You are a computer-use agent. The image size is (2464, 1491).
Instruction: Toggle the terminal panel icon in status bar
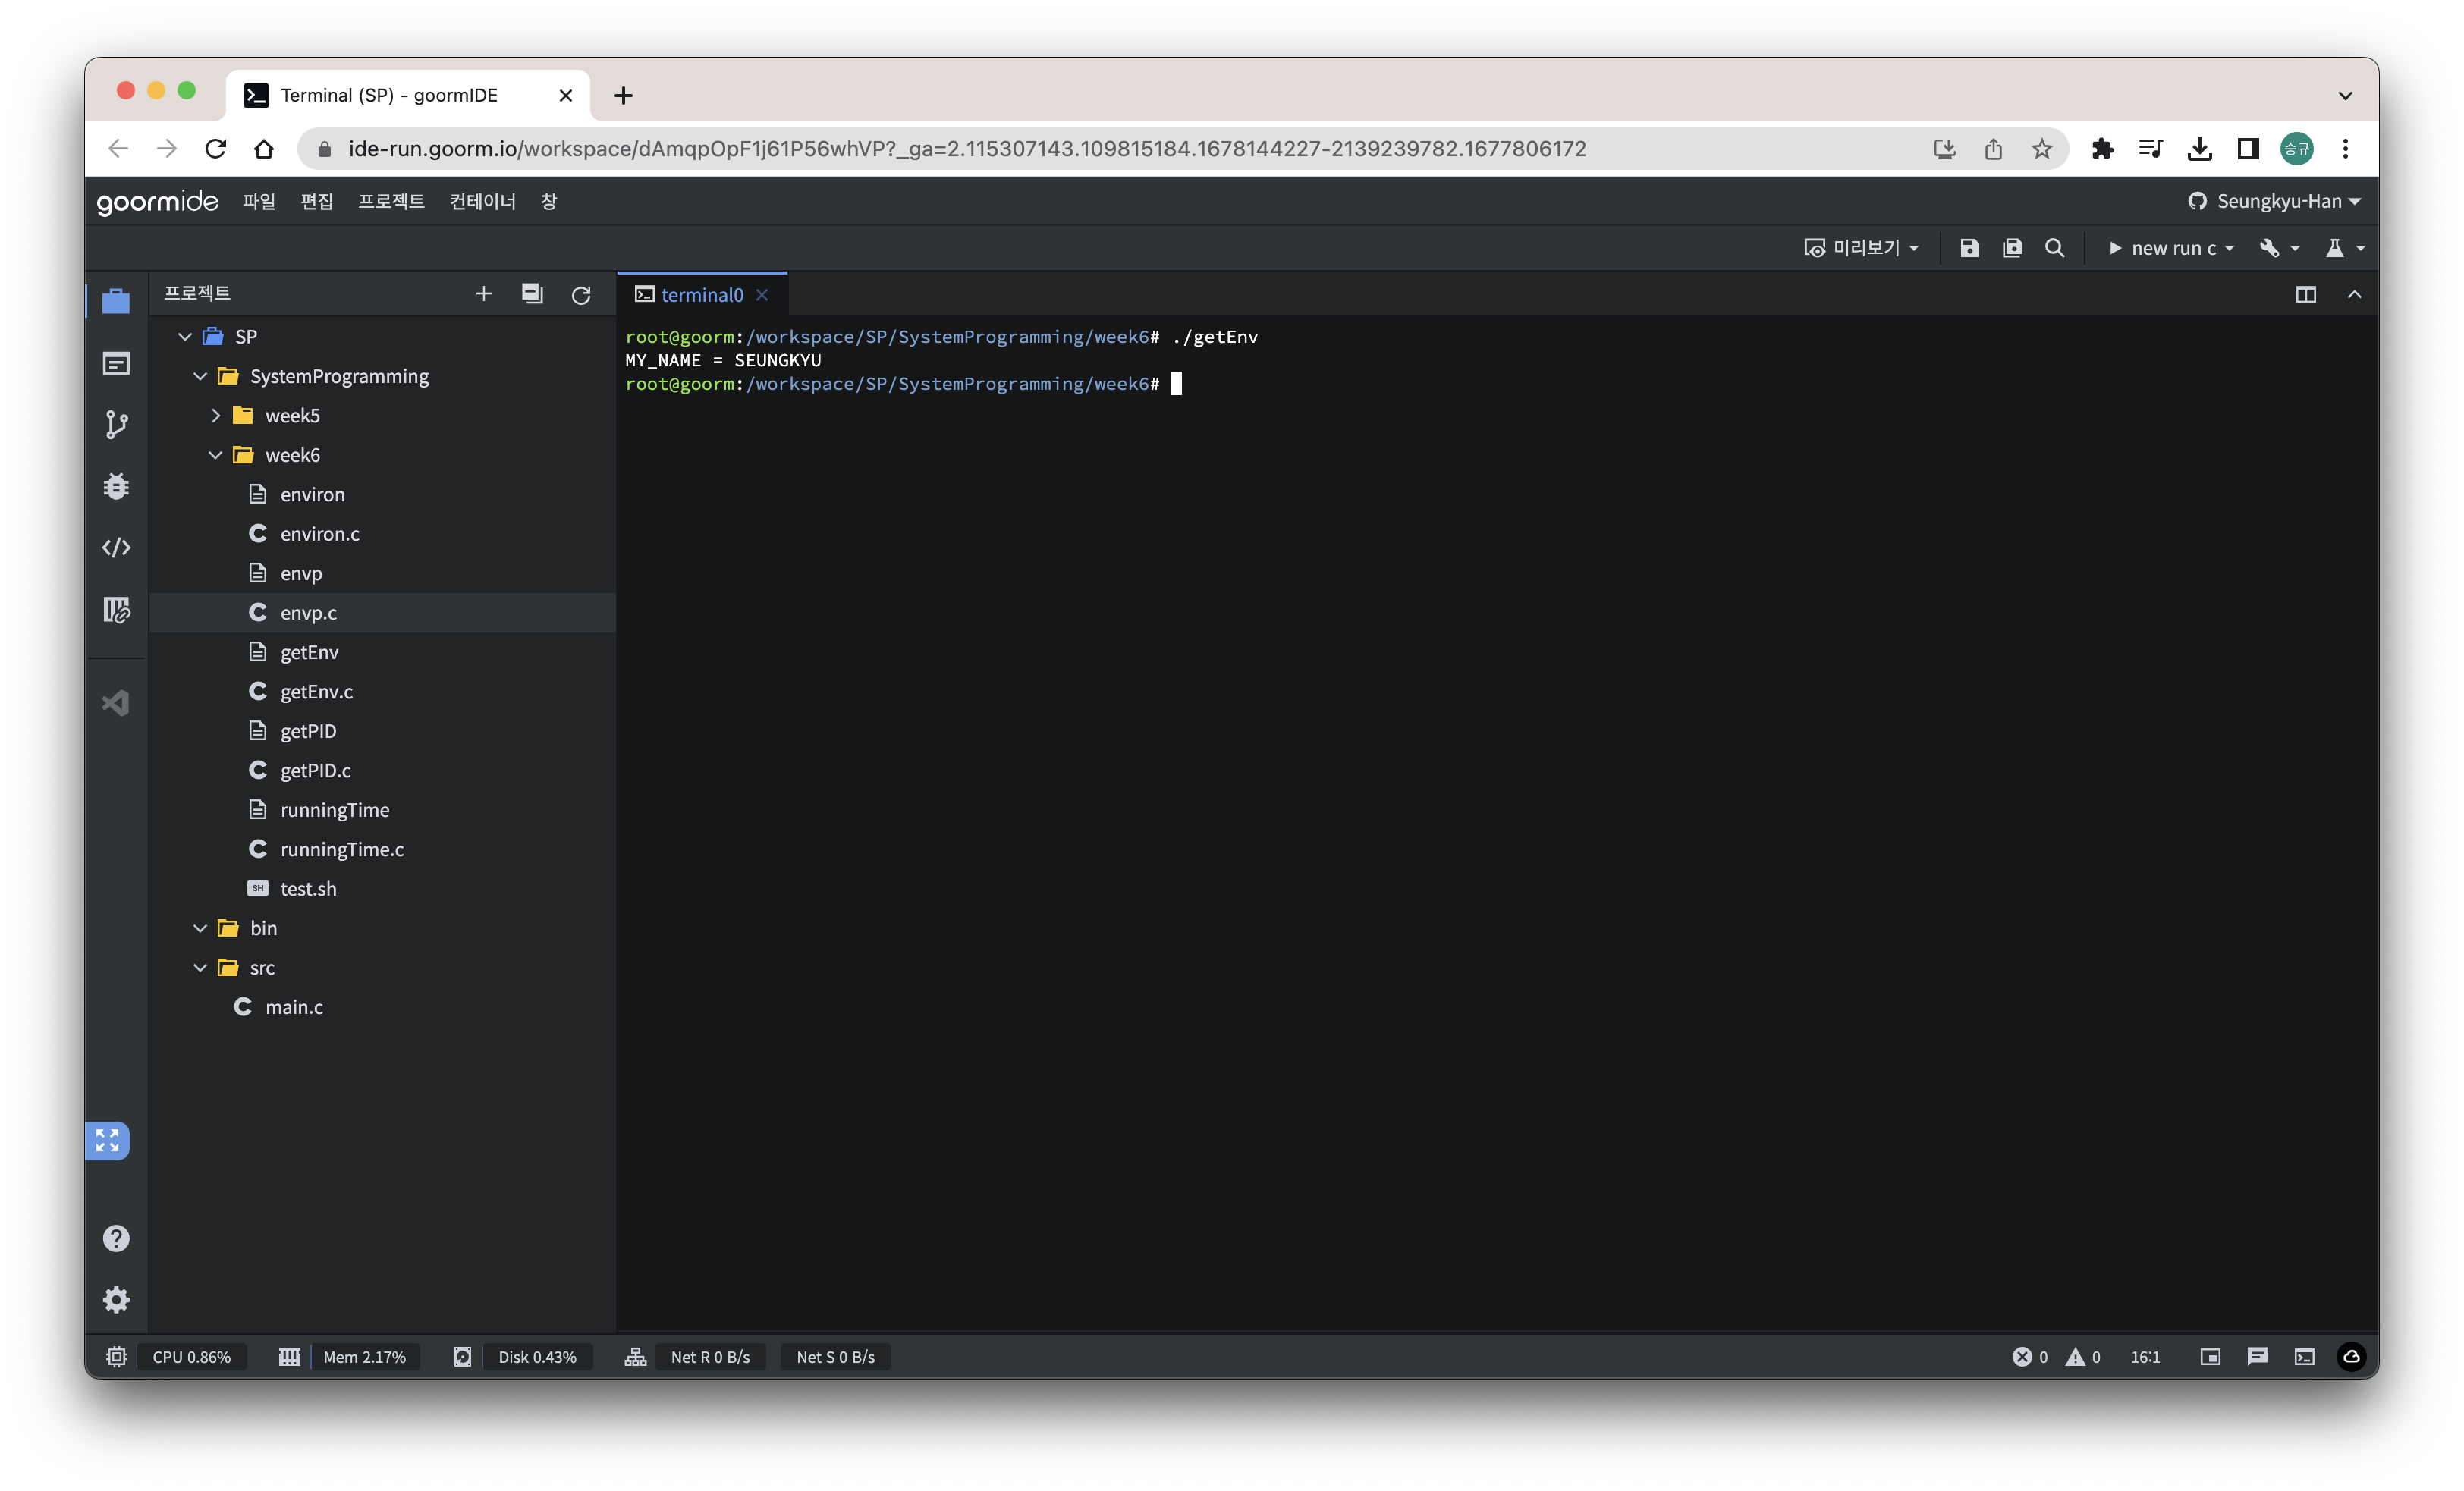2304,1357
